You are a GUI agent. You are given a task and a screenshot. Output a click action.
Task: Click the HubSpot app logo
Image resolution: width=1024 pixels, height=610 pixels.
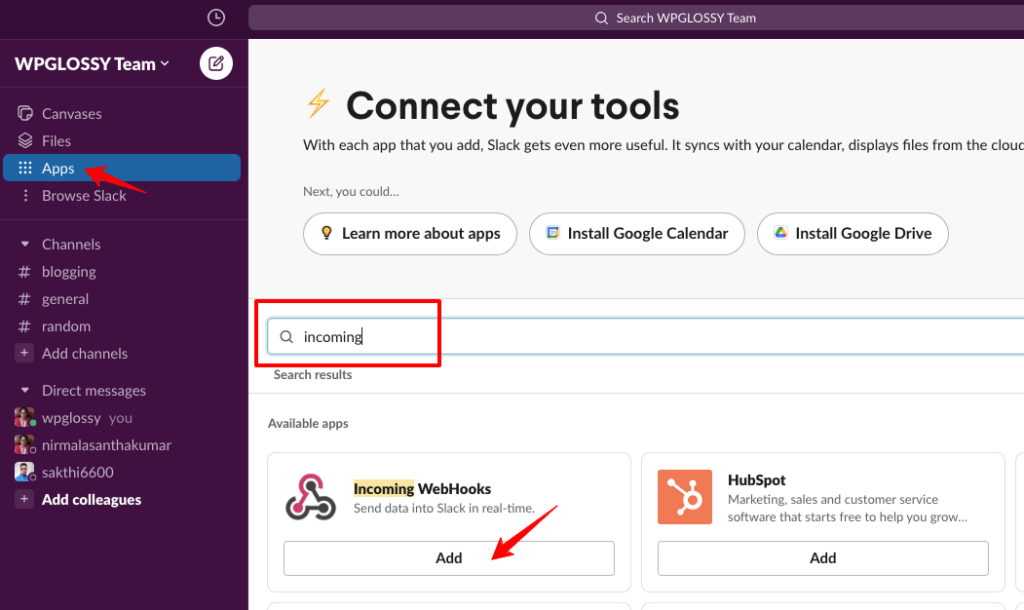(684, 497)
